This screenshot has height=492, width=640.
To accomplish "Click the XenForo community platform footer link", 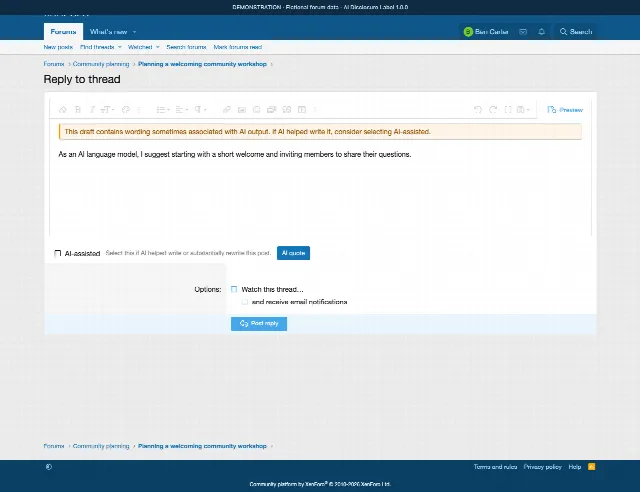I will tap(320, 484).
